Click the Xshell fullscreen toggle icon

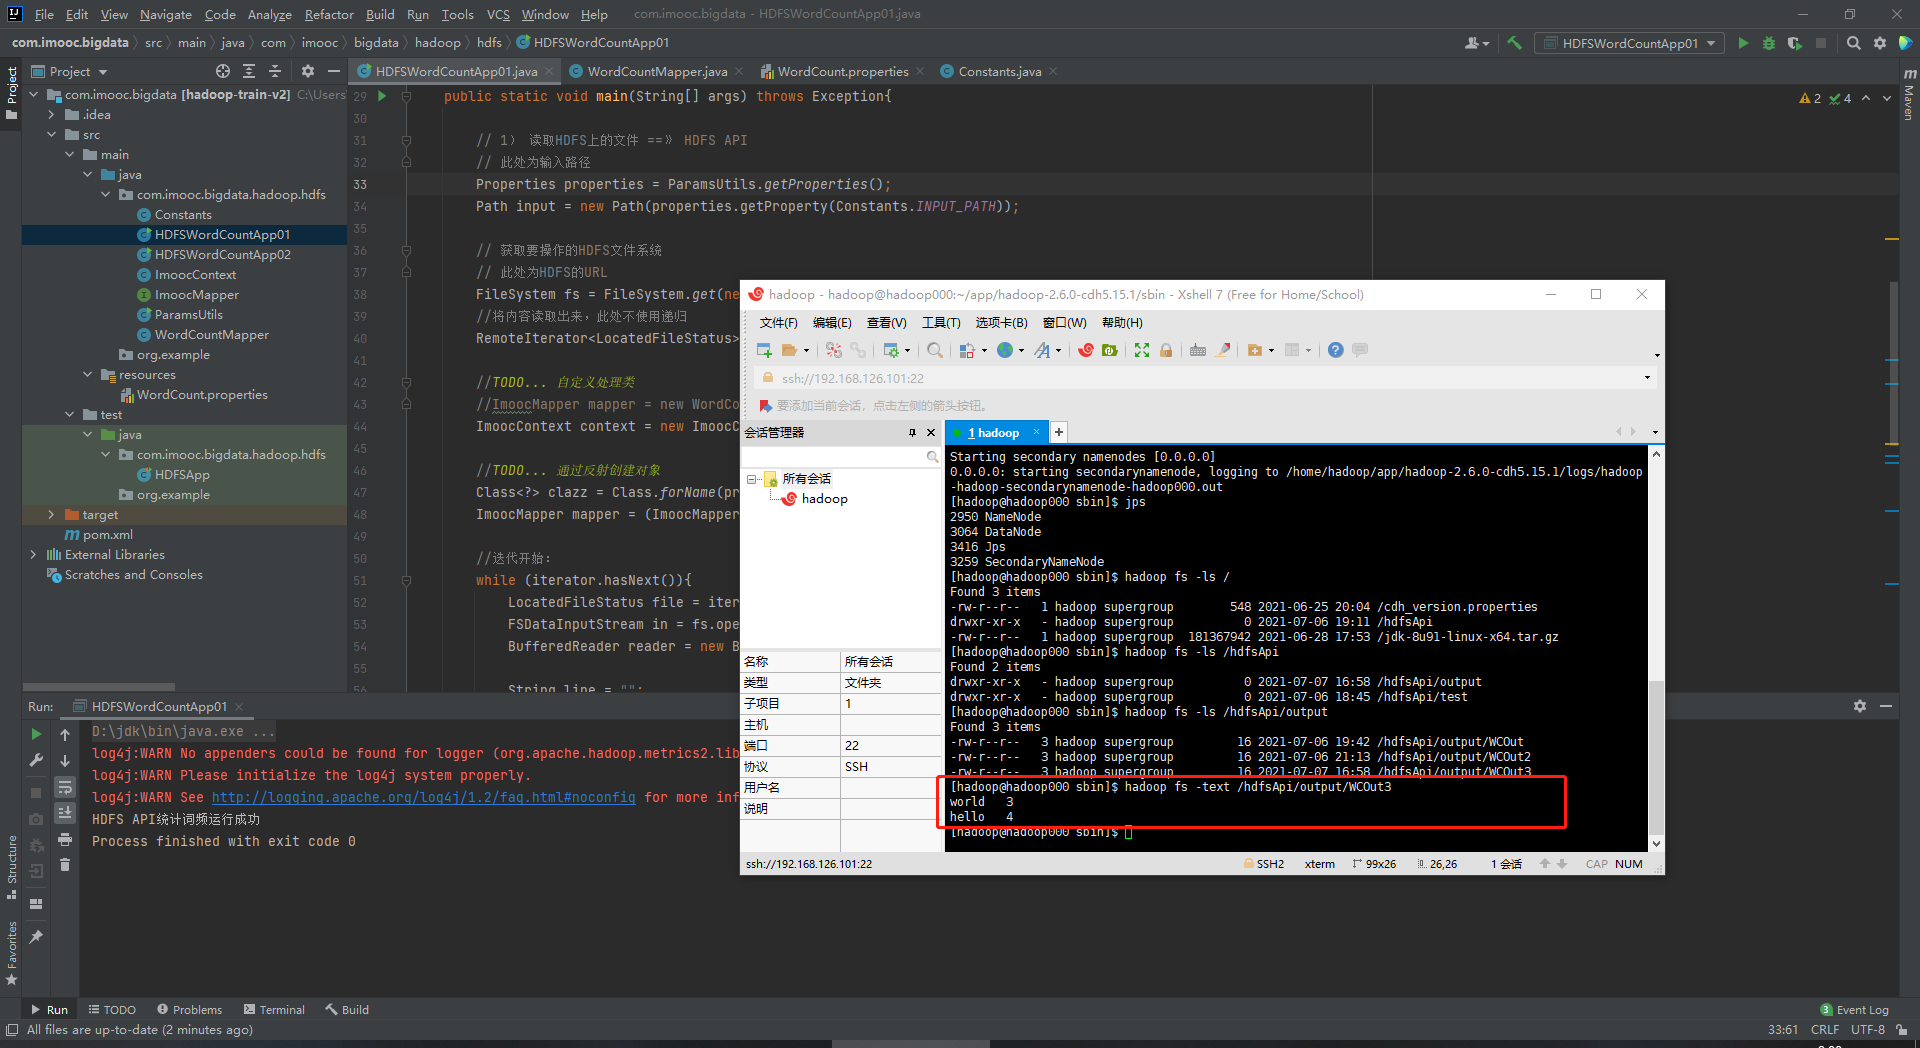pyautogui.click(x=1141, y=350)
